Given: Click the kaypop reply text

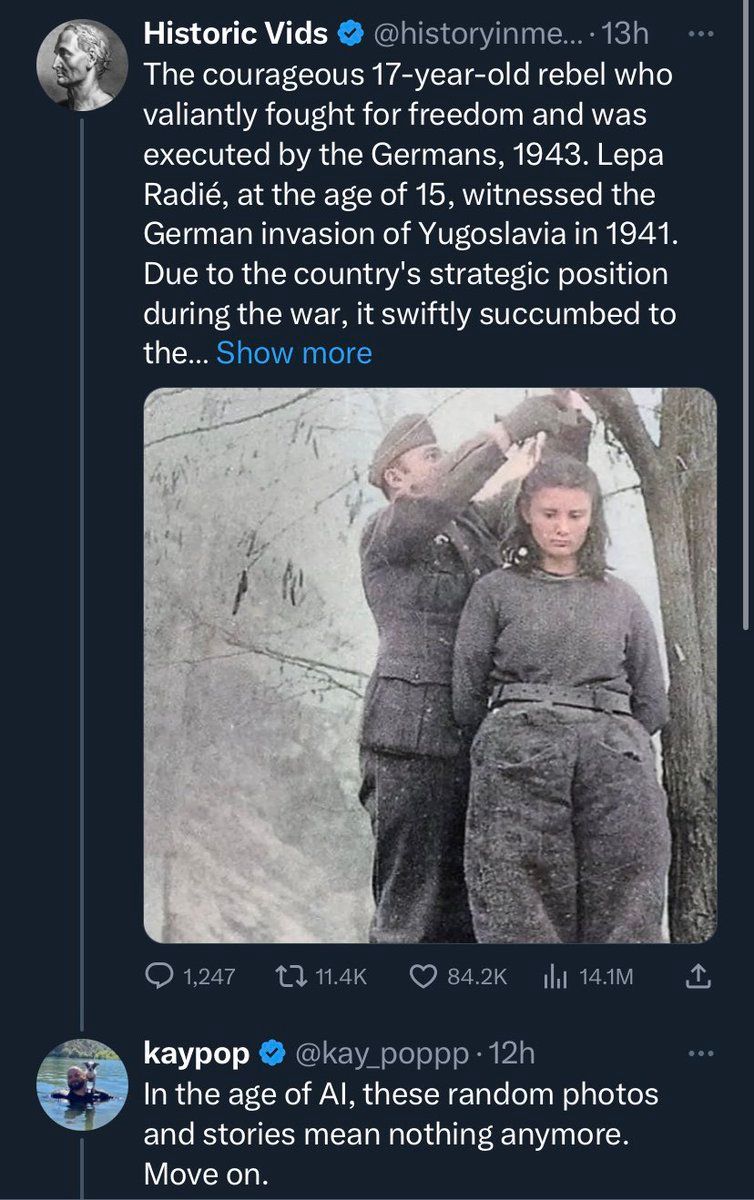Looking at the screenshot, I should (x=400, y=1133).
